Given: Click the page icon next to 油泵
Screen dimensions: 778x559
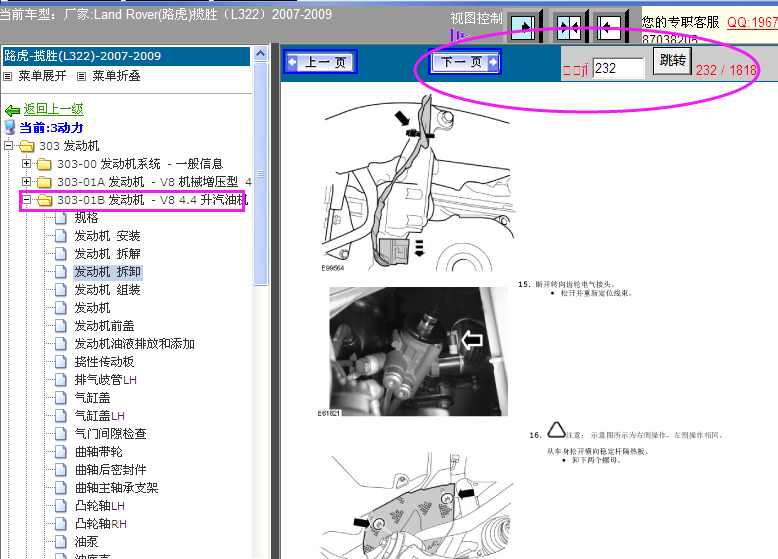Looking at the screenshot, I should [61, 542].
